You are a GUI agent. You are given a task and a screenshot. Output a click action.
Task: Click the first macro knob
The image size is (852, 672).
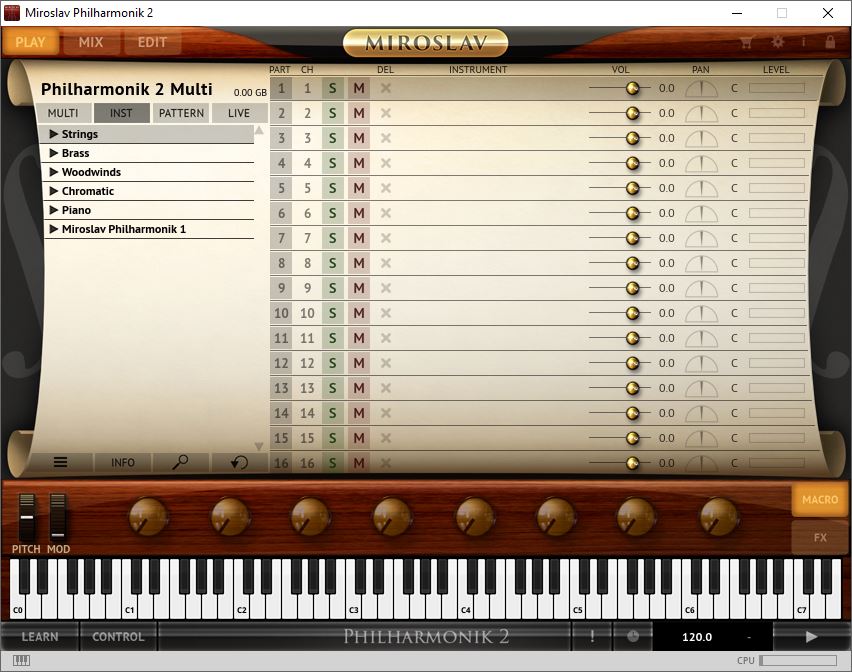coord(148,517)
